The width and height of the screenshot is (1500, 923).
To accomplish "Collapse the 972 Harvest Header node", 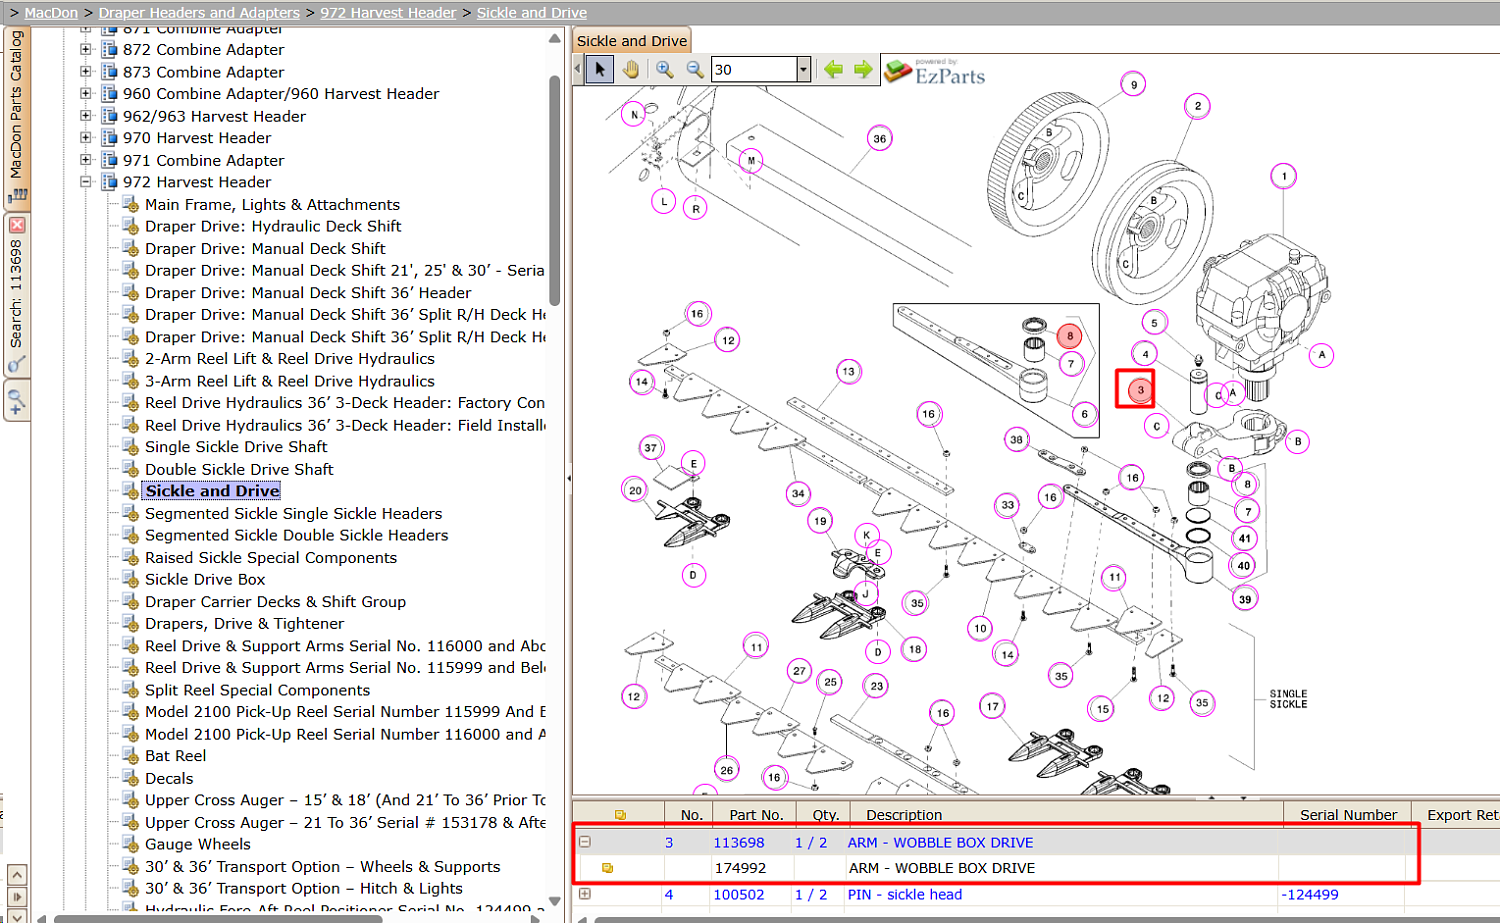I will pos(86,182).
